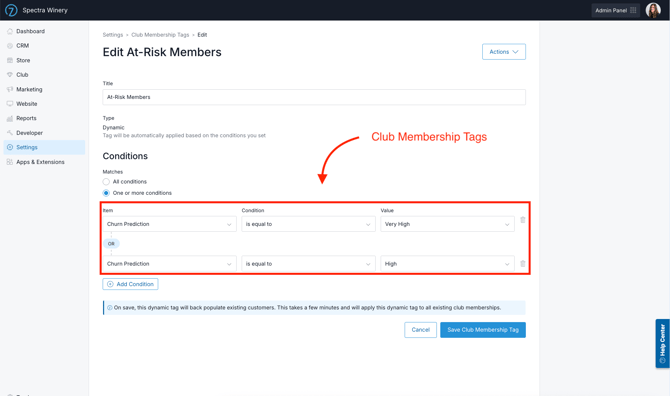The image size is (670, 396).
Task: Click the CRM sidebar icon
Action: [10, 46]
